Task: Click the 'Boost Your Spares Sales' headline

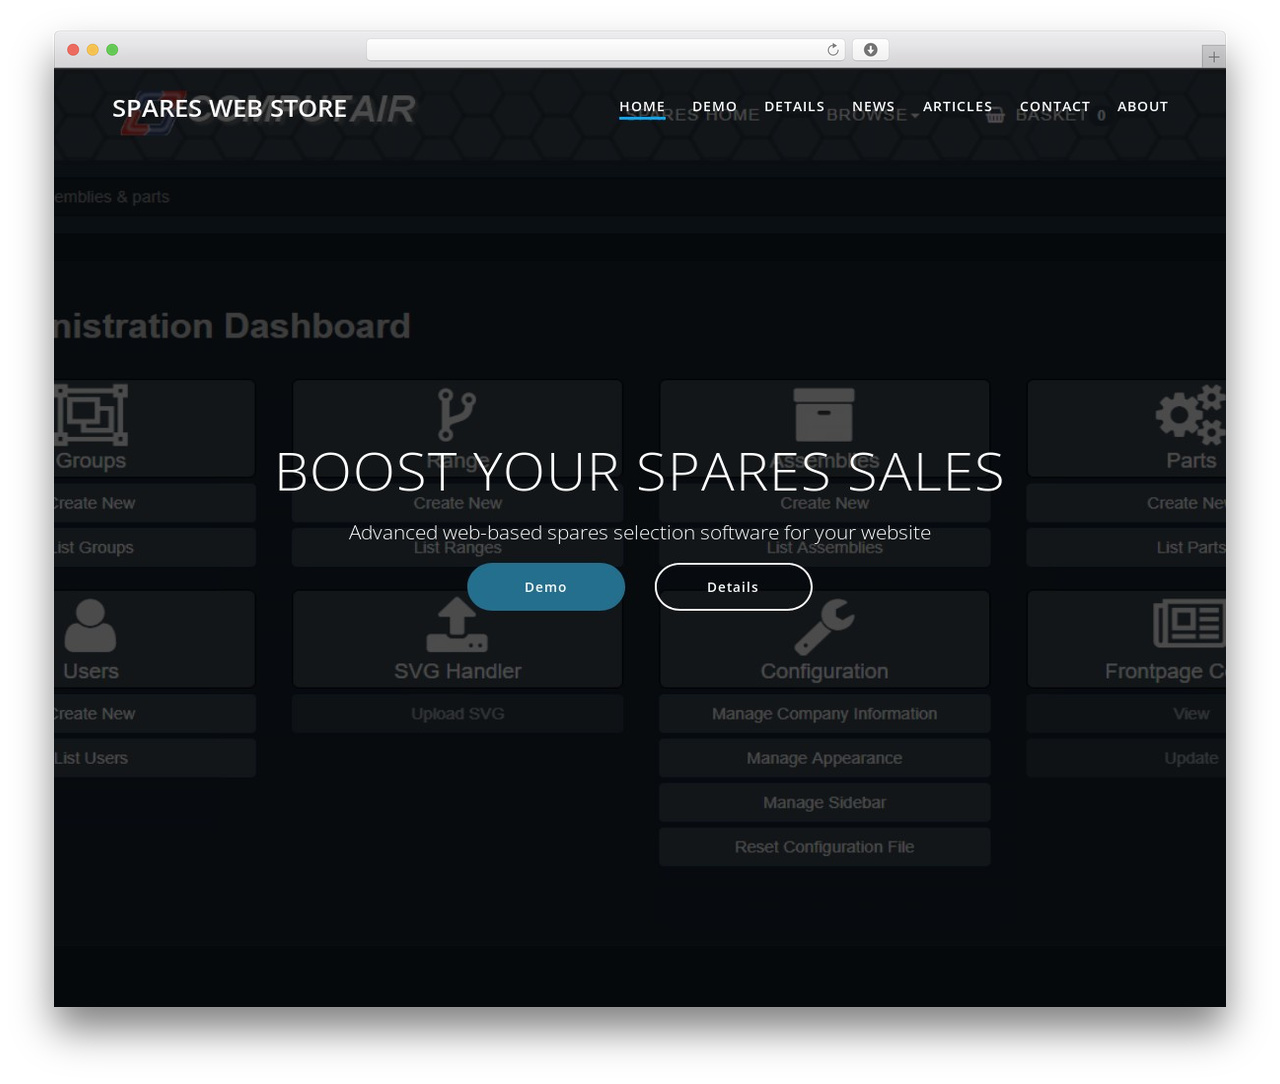Action: [x=640, y=472]
